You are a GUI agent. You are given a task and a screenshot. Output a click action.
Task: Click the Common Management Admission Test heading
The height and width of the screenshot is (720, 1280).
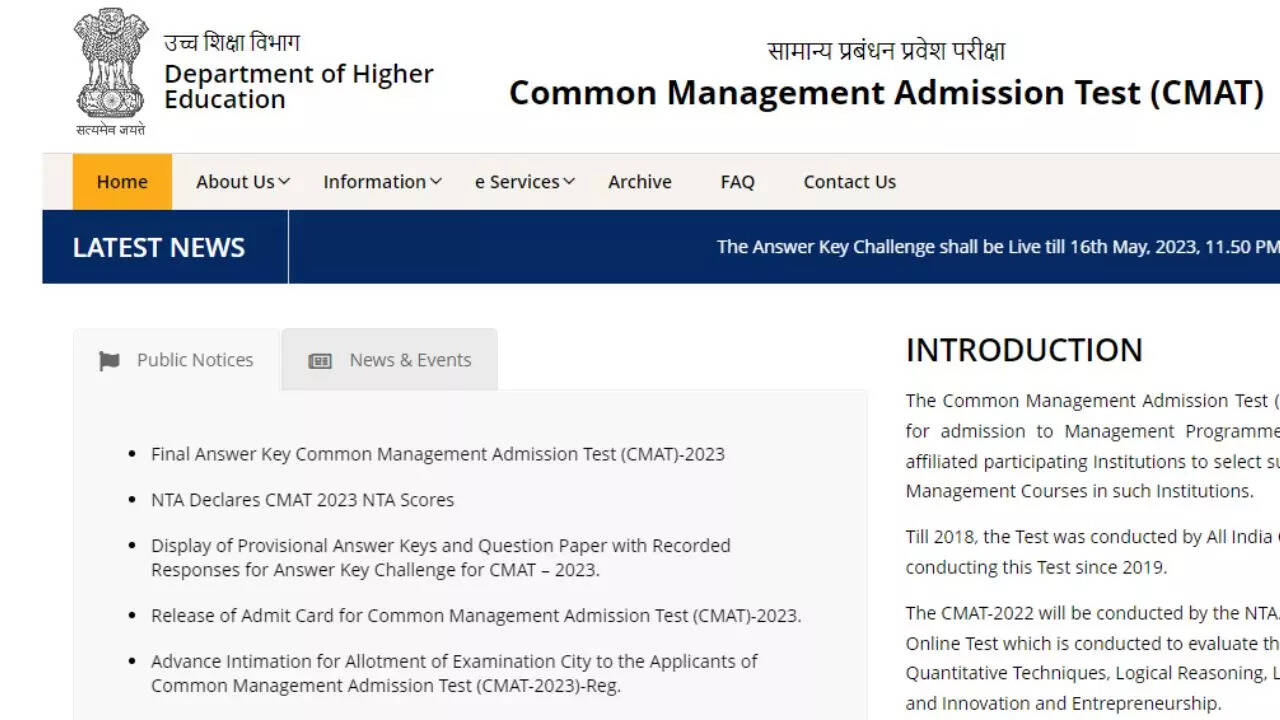click(x=886, y=93)
